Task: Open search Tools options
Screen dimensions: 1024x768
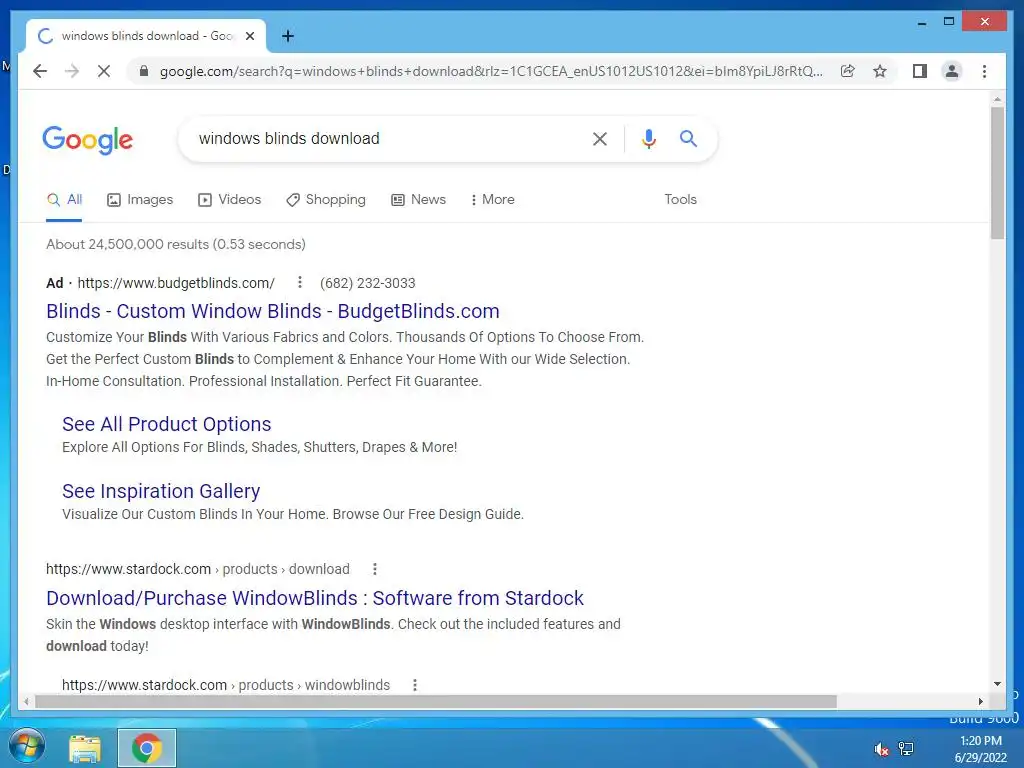Action: pos(680,199)
